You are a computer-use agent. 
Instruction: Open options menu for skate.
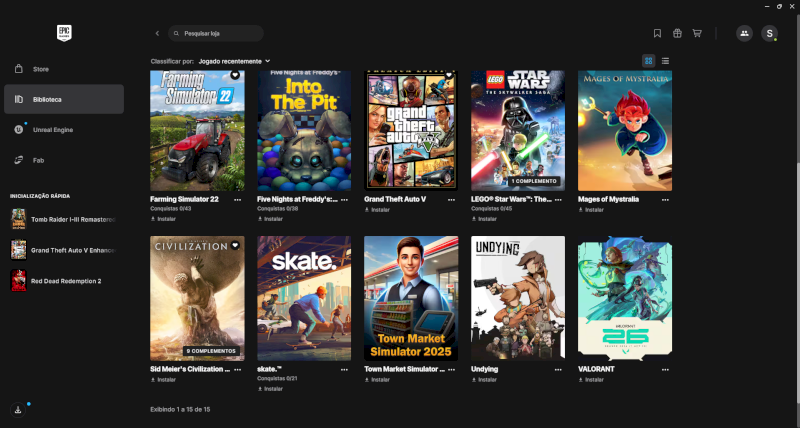tap(344, 369)
